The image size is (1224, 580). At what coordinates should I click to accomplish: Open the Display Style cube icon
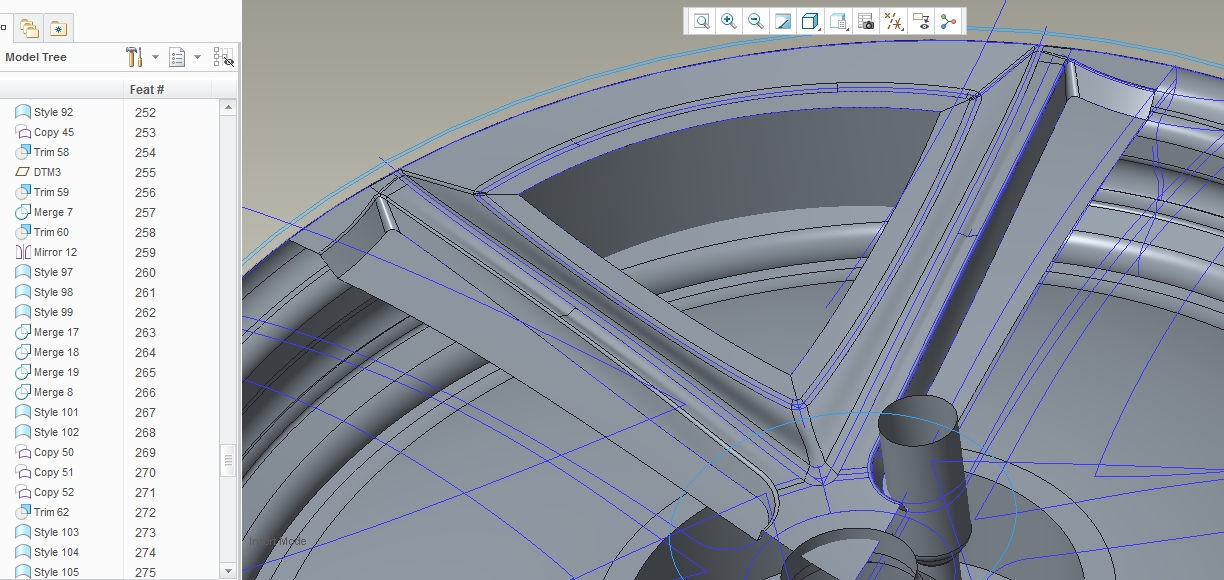(x=811, y=21)
